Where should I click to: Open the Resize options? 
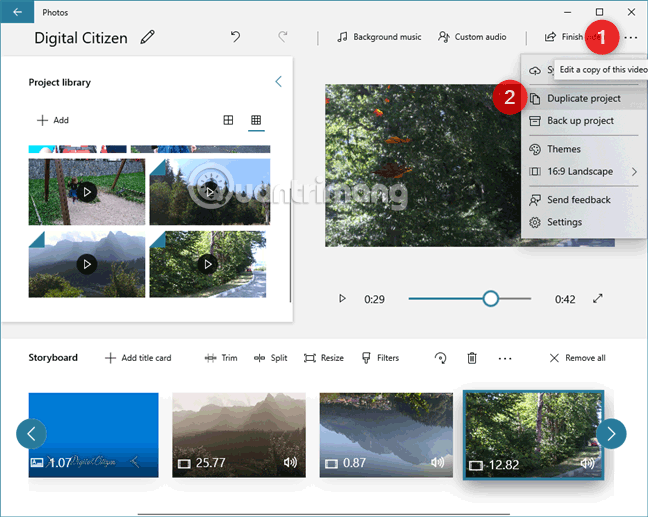(x=324, y=358)
